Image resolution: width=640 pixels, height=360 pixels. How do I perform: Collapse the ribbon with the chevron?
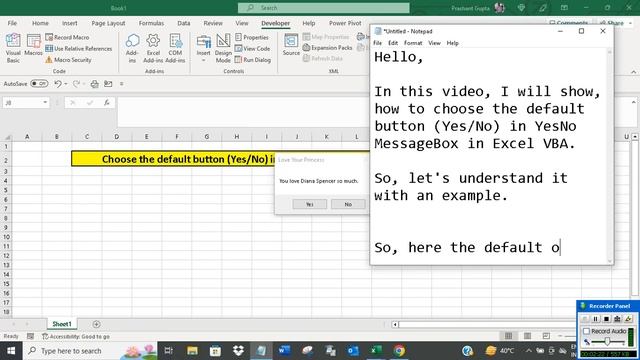coord(633,72)
